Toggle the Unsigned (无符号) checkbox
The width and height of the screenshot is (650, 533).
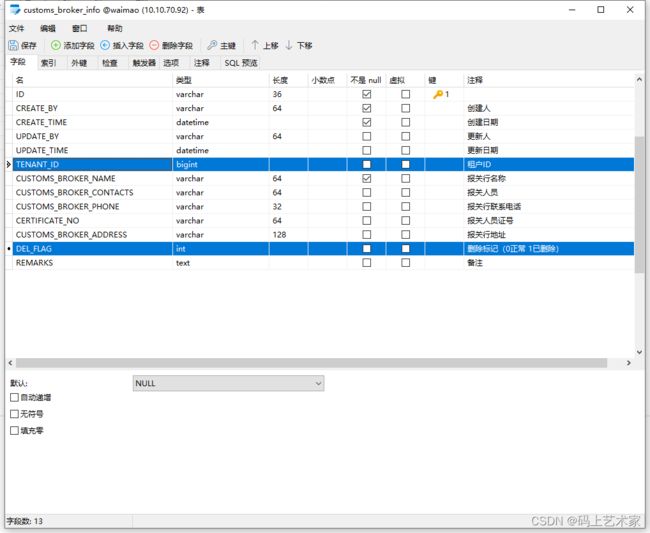[14, 414]
